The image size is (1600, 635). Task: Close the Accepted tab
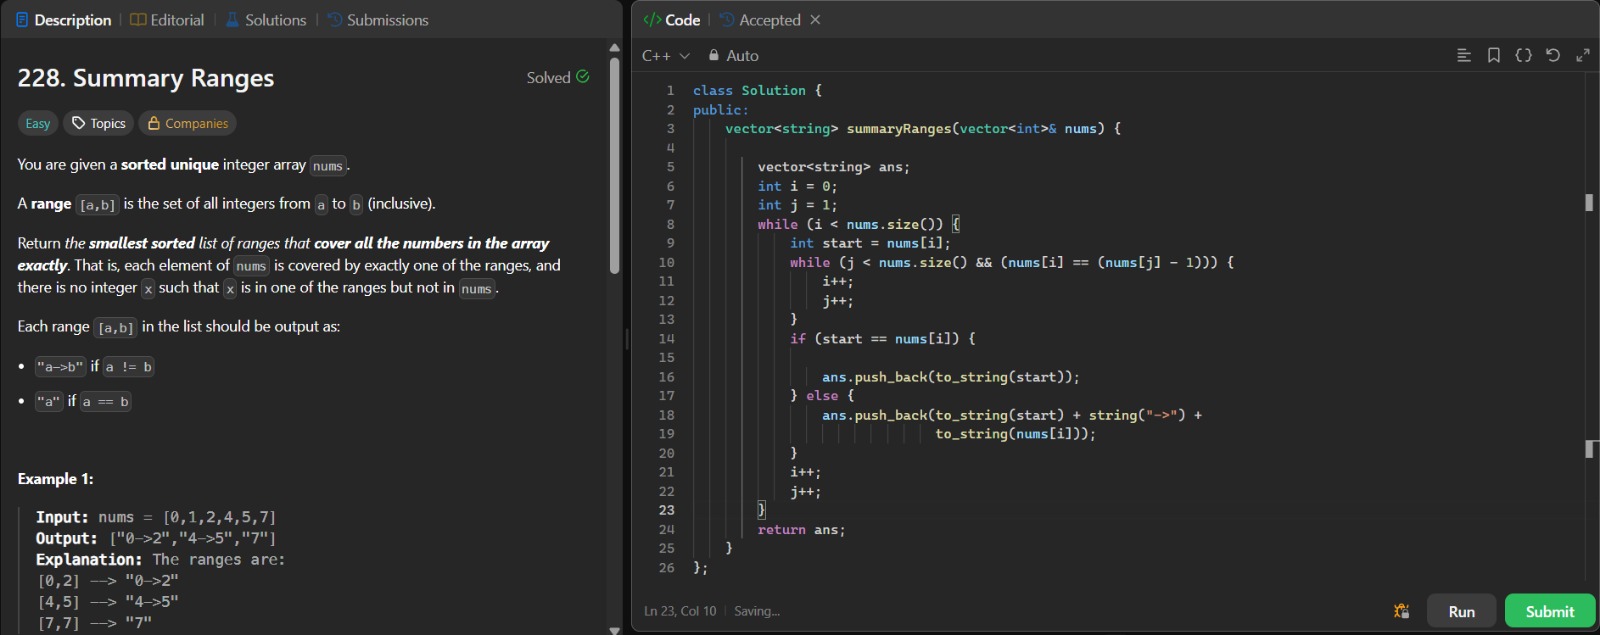(815, 20)
